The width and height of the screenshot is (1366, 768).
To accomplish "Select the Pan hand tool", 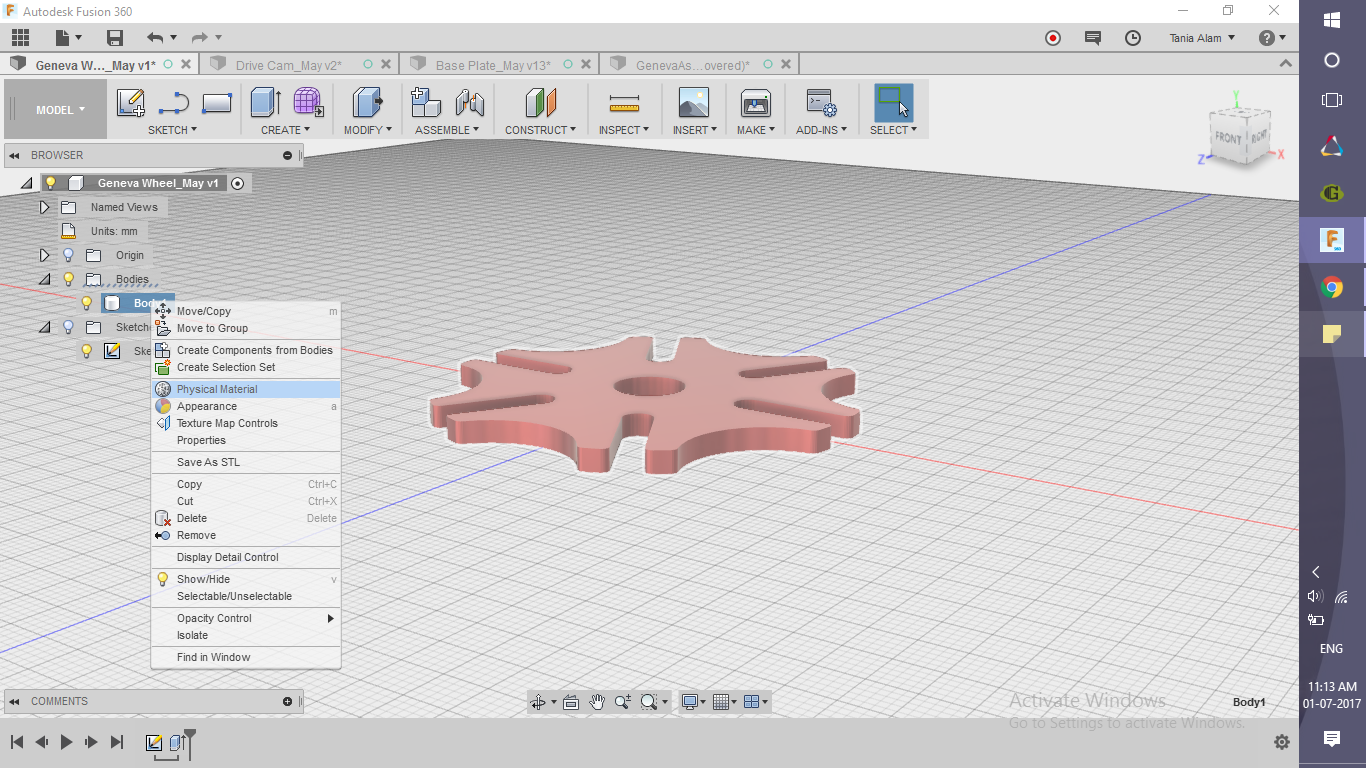I will 597,702.
